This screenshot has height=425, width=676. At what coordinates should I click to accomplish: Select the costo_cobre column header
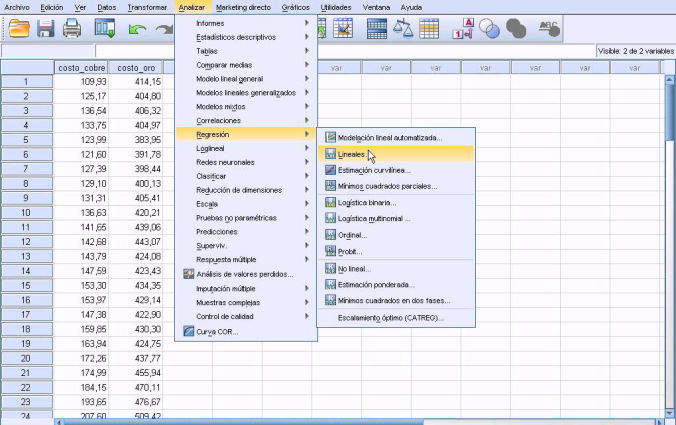pyautogui.click(x=81, y=68)
